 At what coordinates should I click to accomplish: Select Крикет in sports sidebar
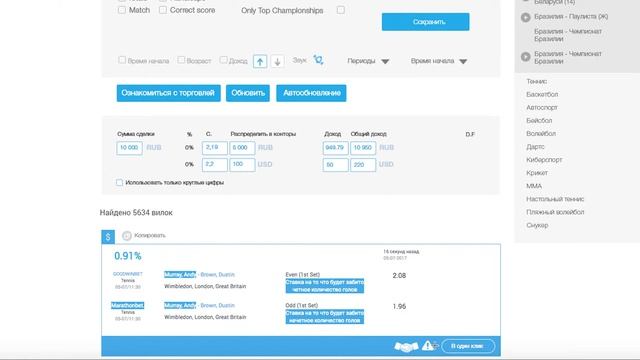(x=537, y=173)
